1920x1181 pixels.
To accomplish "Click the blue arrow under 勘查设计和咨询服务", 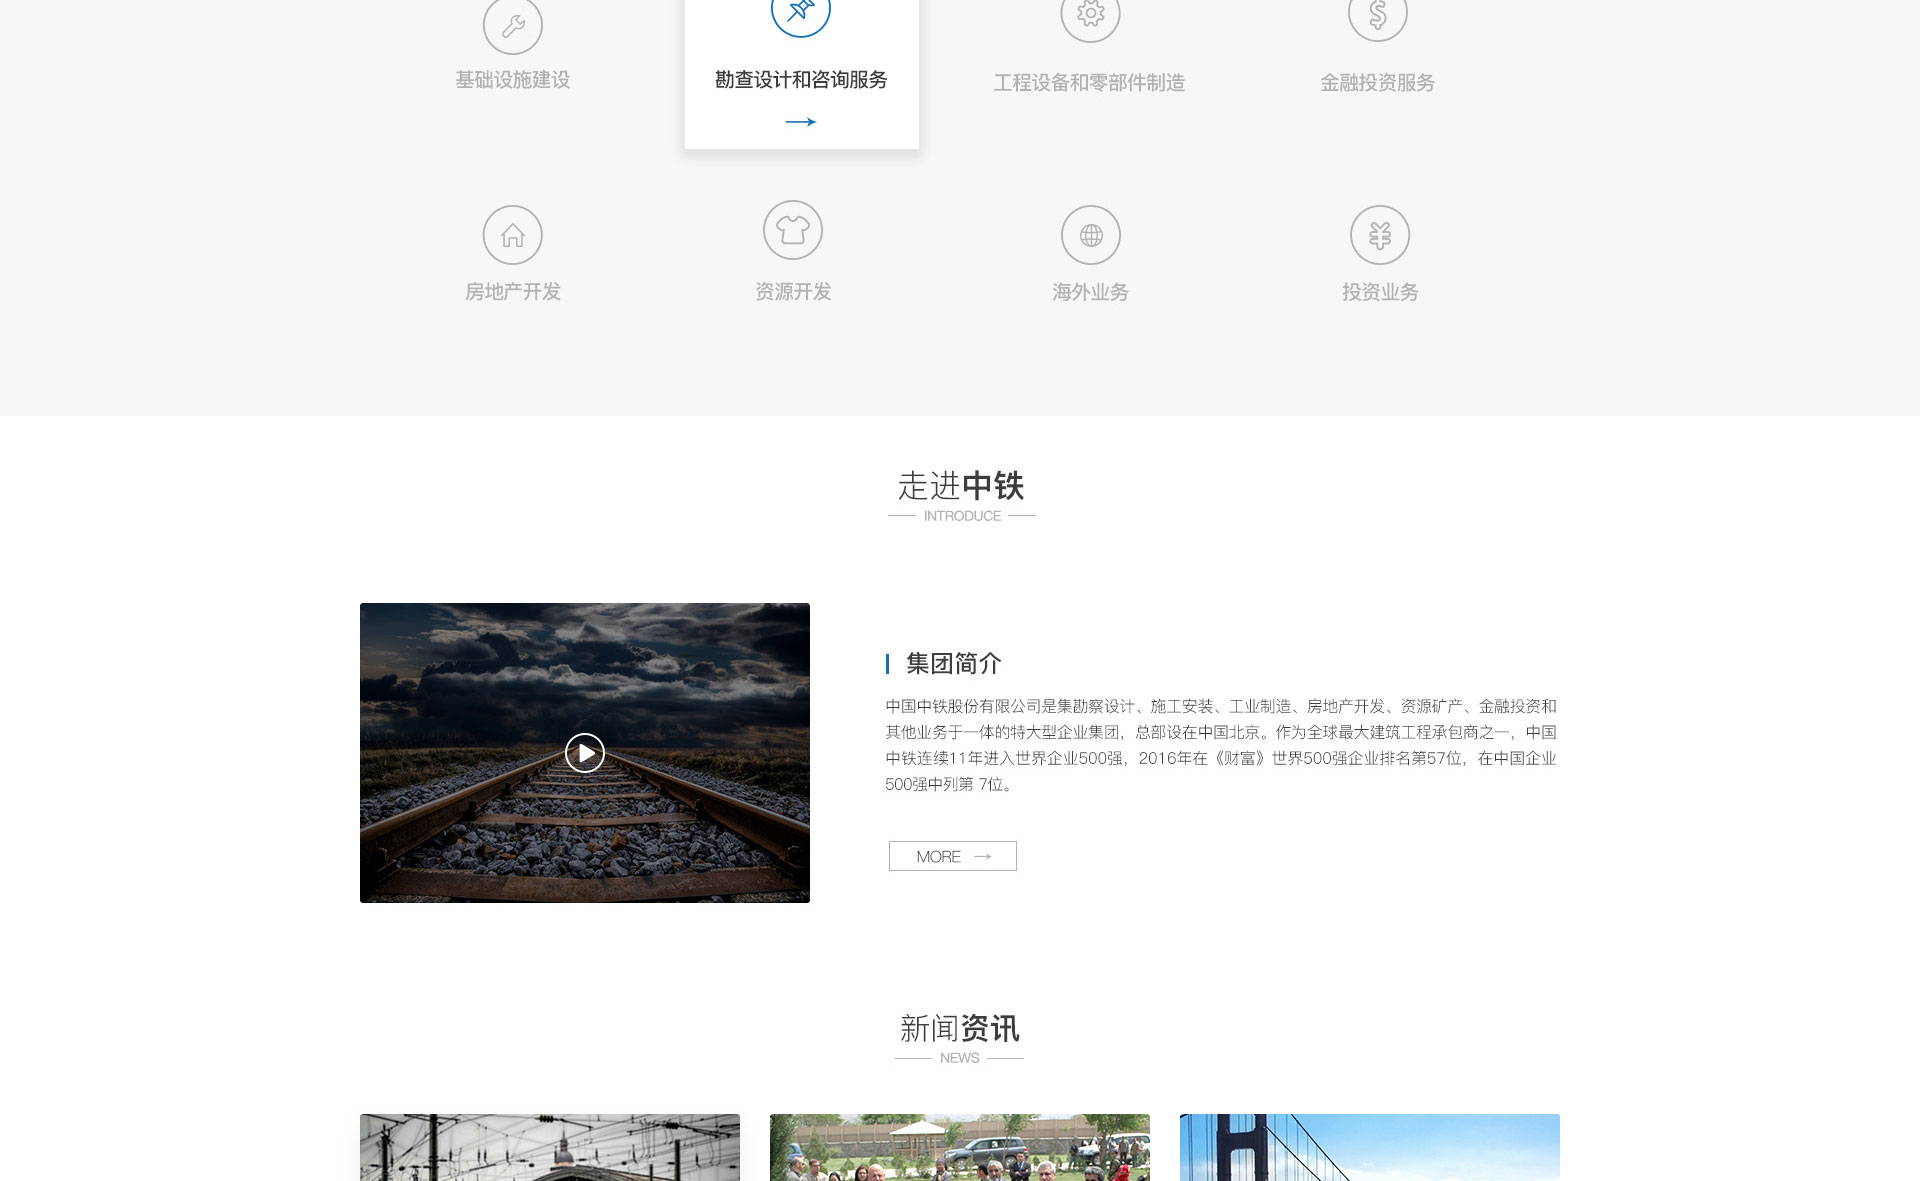I will 801,122.
